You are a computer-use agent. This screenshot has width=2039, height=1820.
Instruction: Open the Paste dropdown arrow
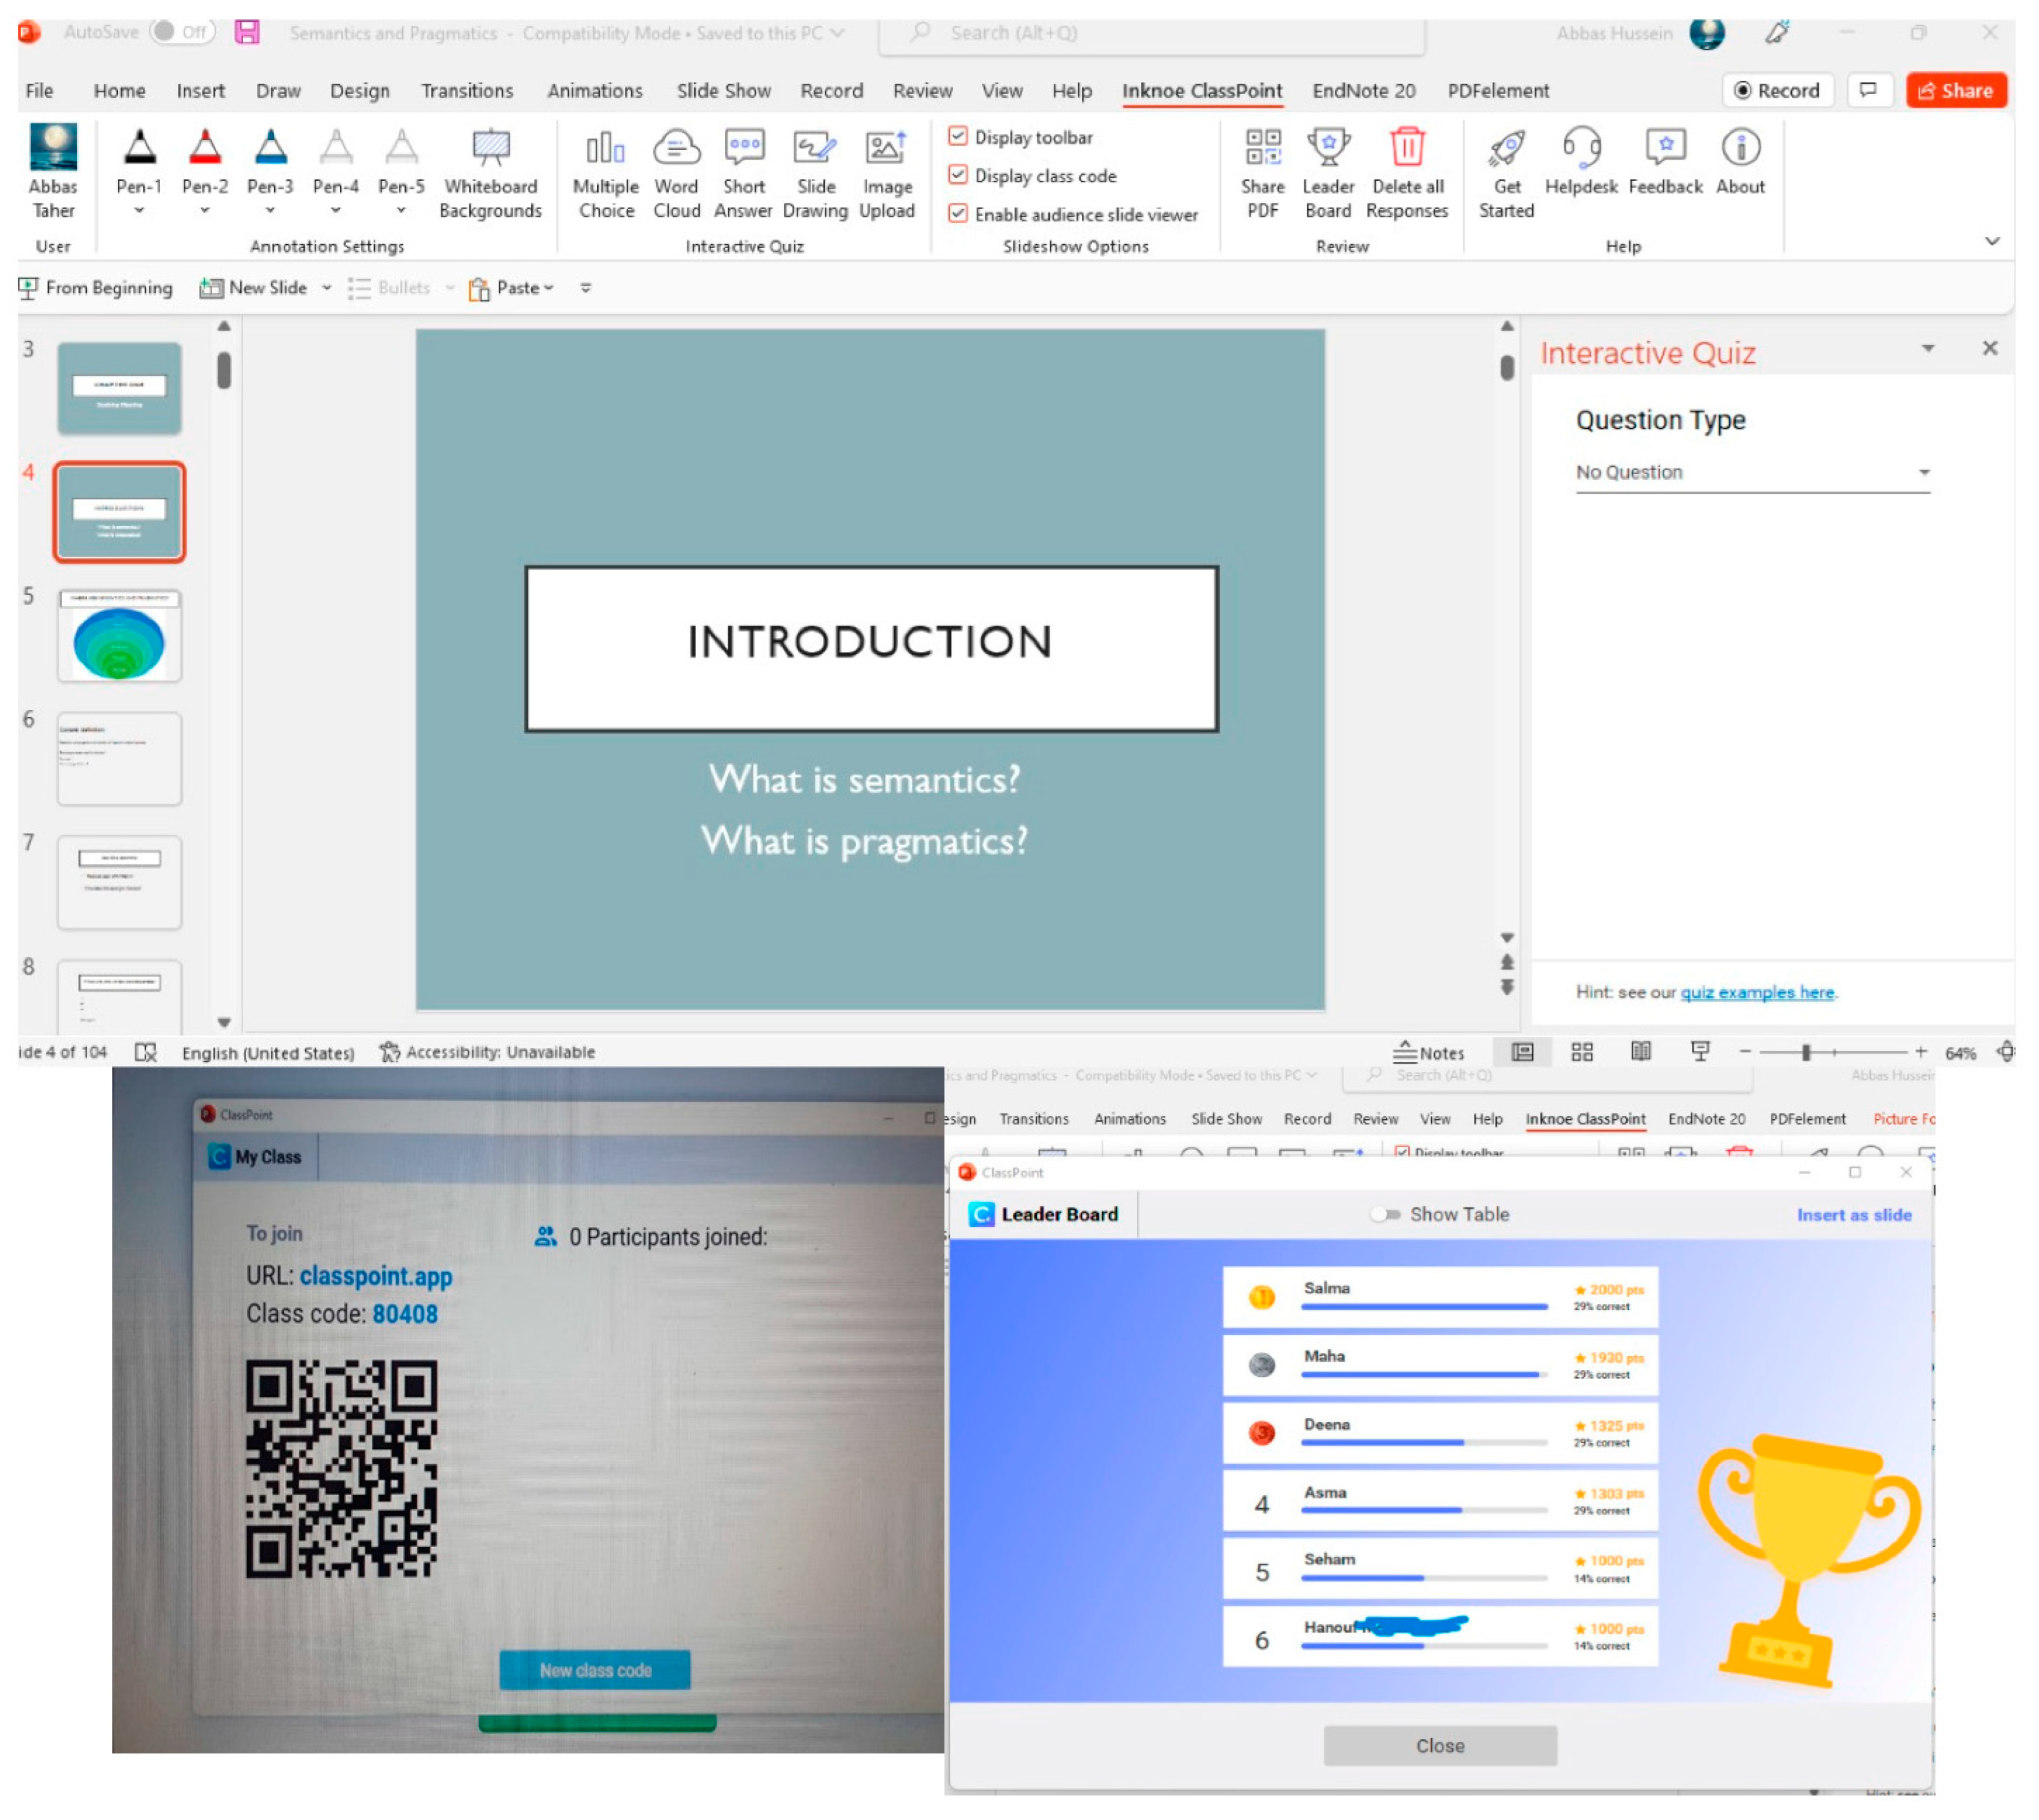coord(549,288)
